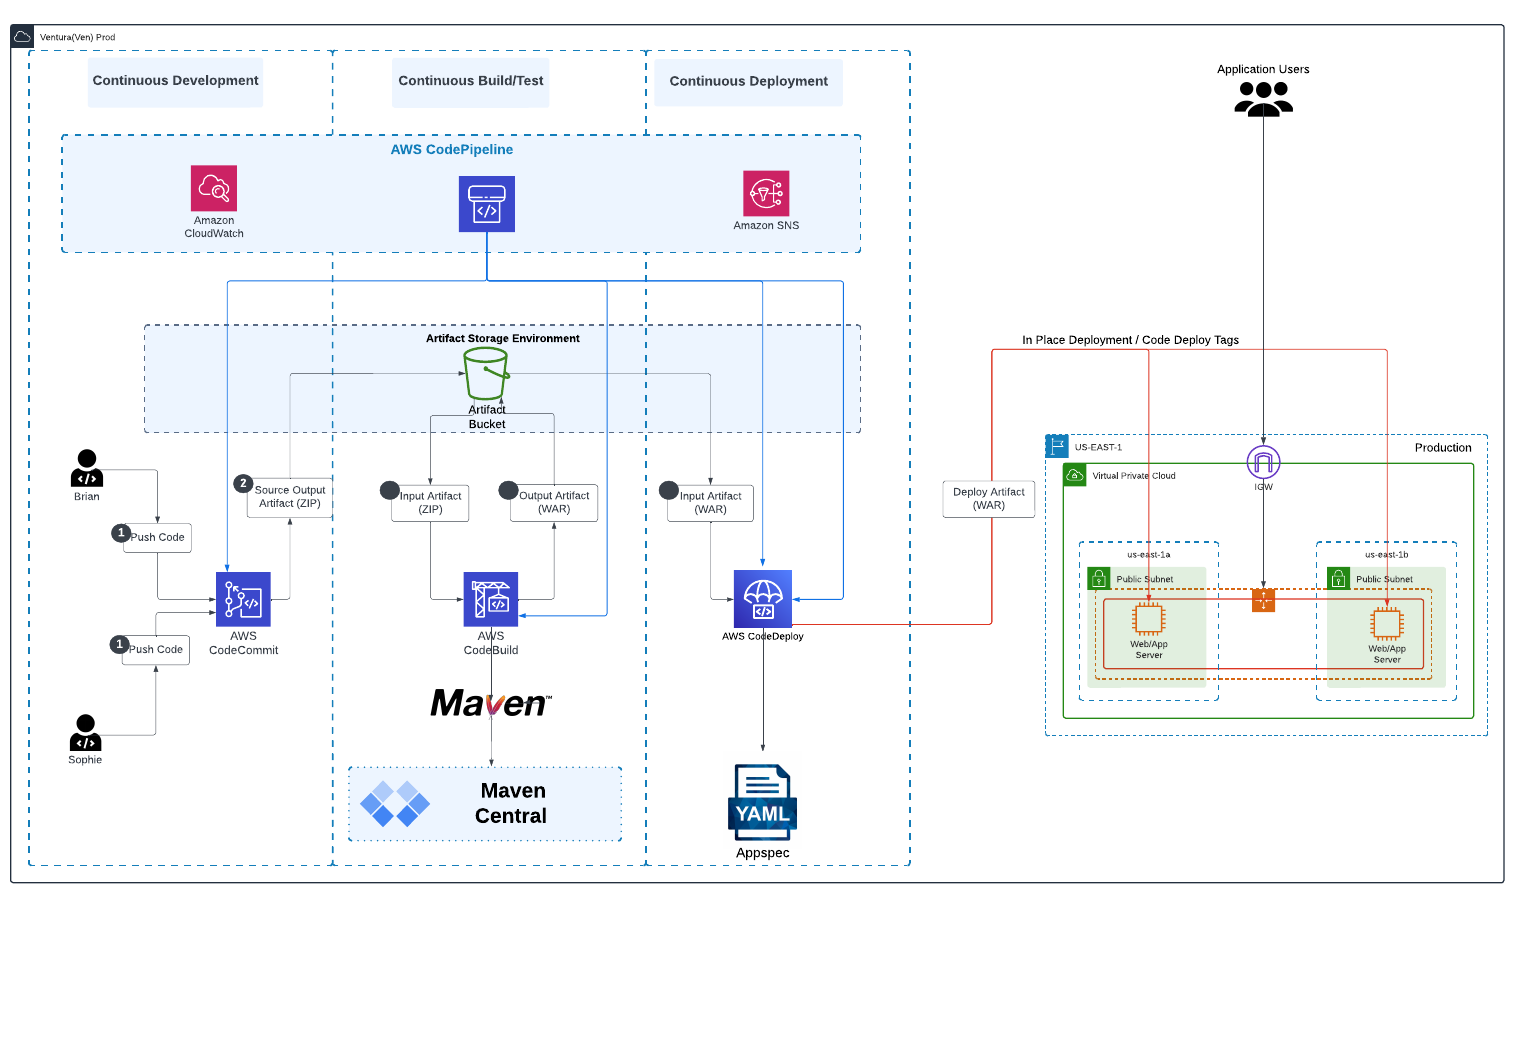Viewport: 1516px width, 1064px height.
Task: Select the orange load balancer icon
Action: click(1263, 600)
